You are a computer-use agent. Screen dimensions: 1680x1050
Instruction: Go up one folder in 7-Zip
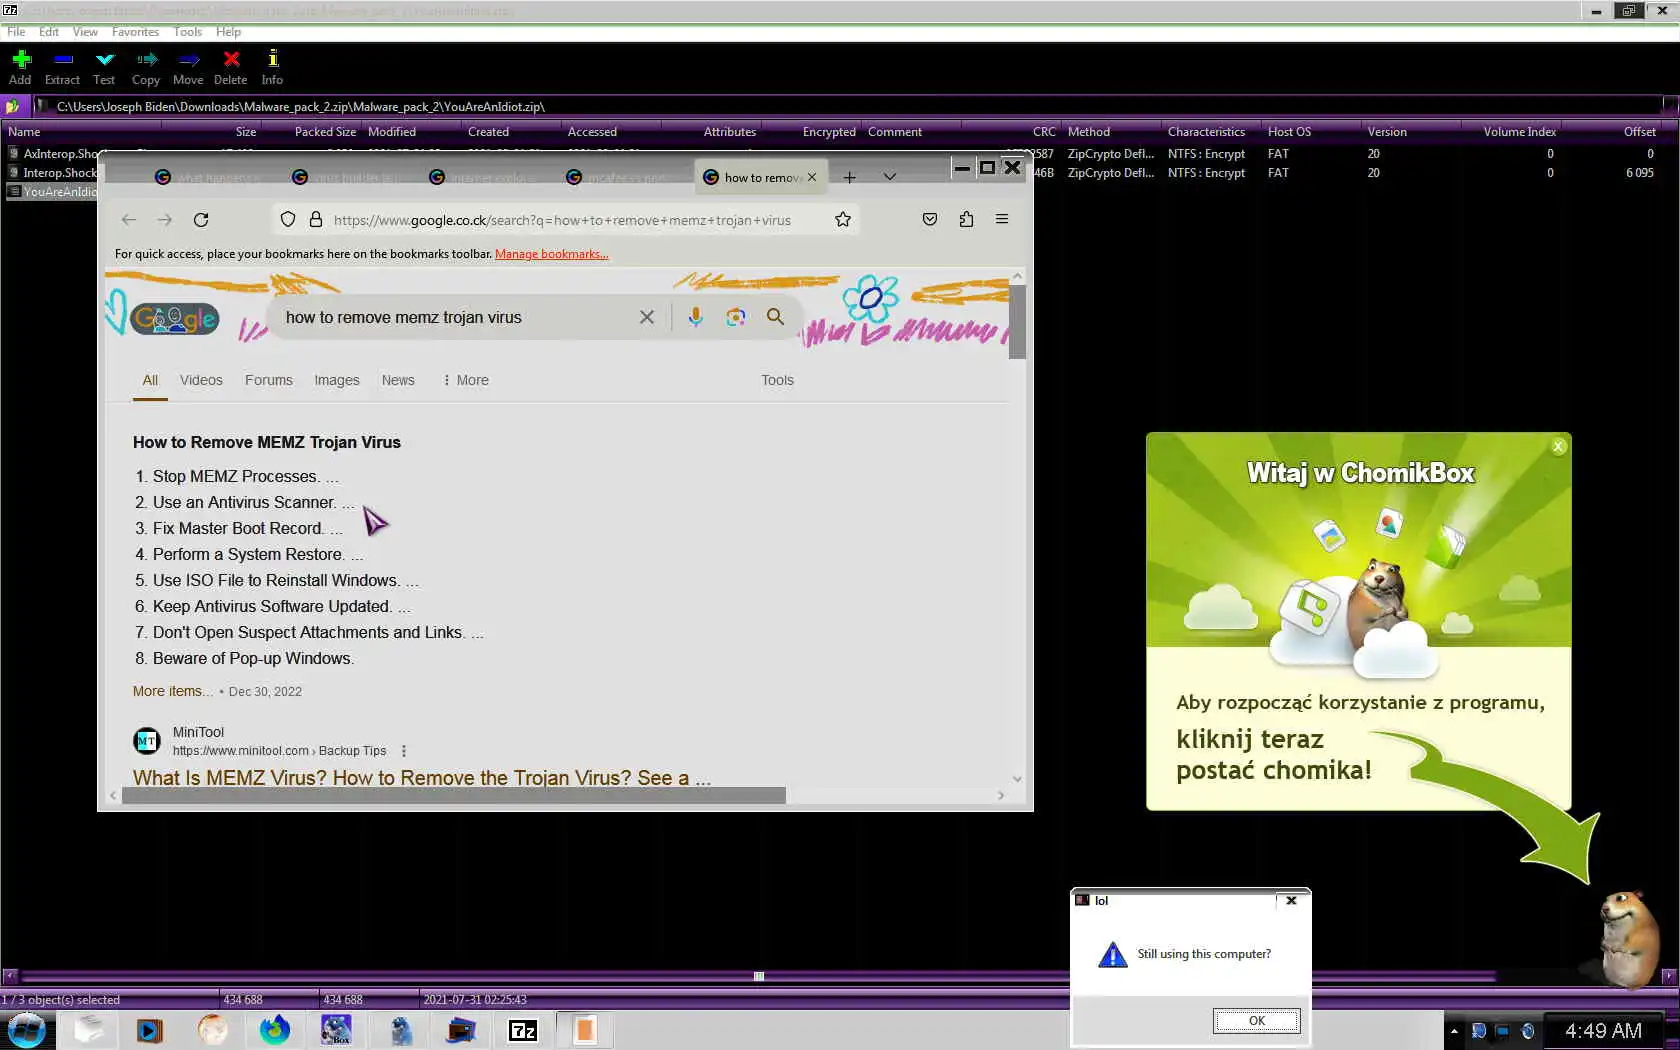[x=12, y=106]
